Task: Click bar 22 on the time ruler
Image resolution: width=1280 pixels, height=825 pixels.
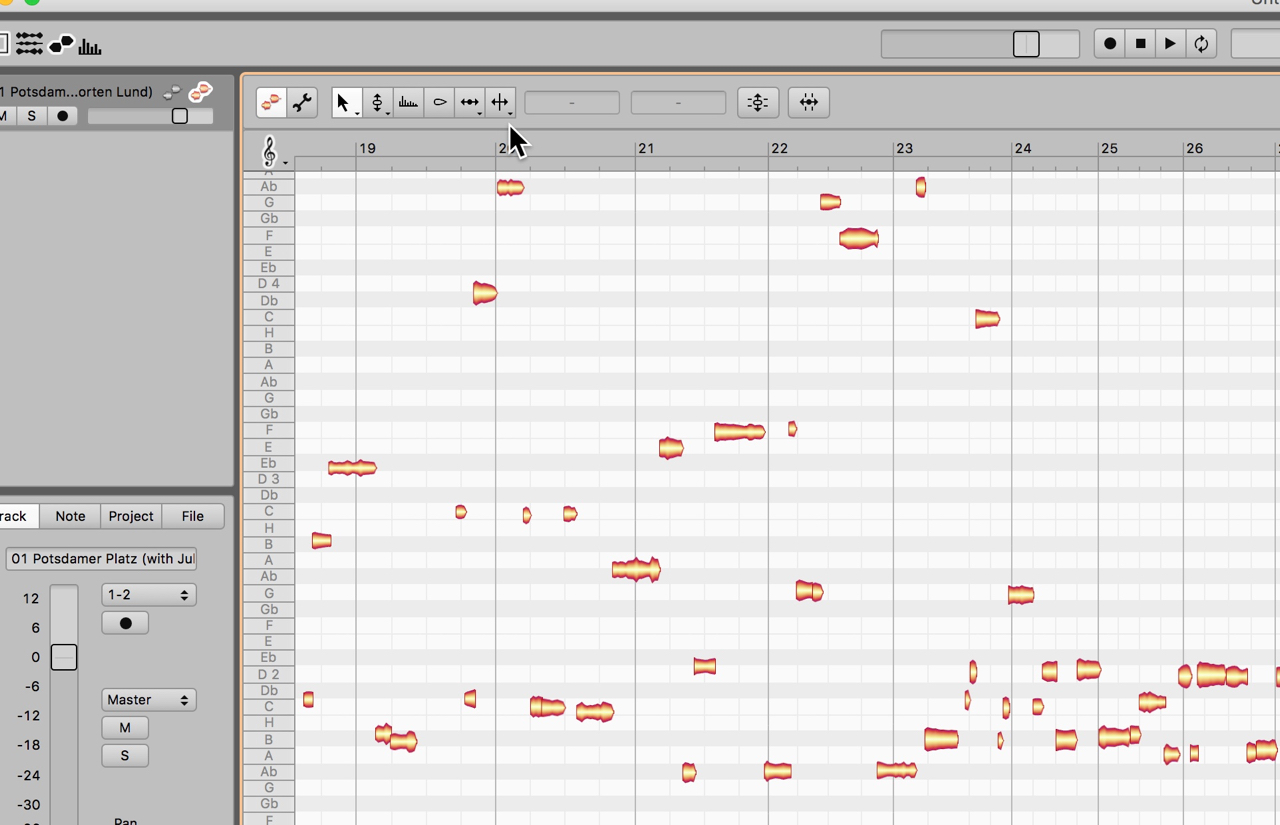Action: pyautogui.click(x=779, y=148)
